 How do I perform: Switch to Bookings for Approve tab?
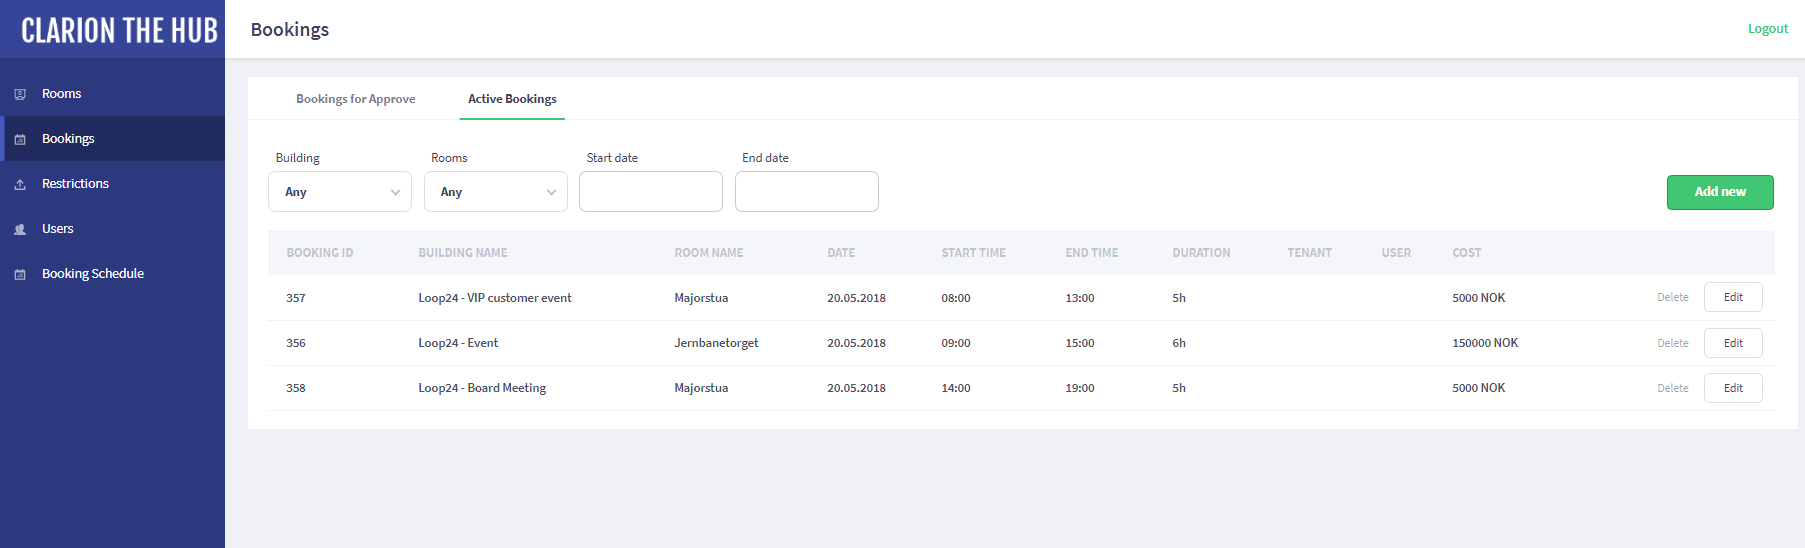[355, 99]
